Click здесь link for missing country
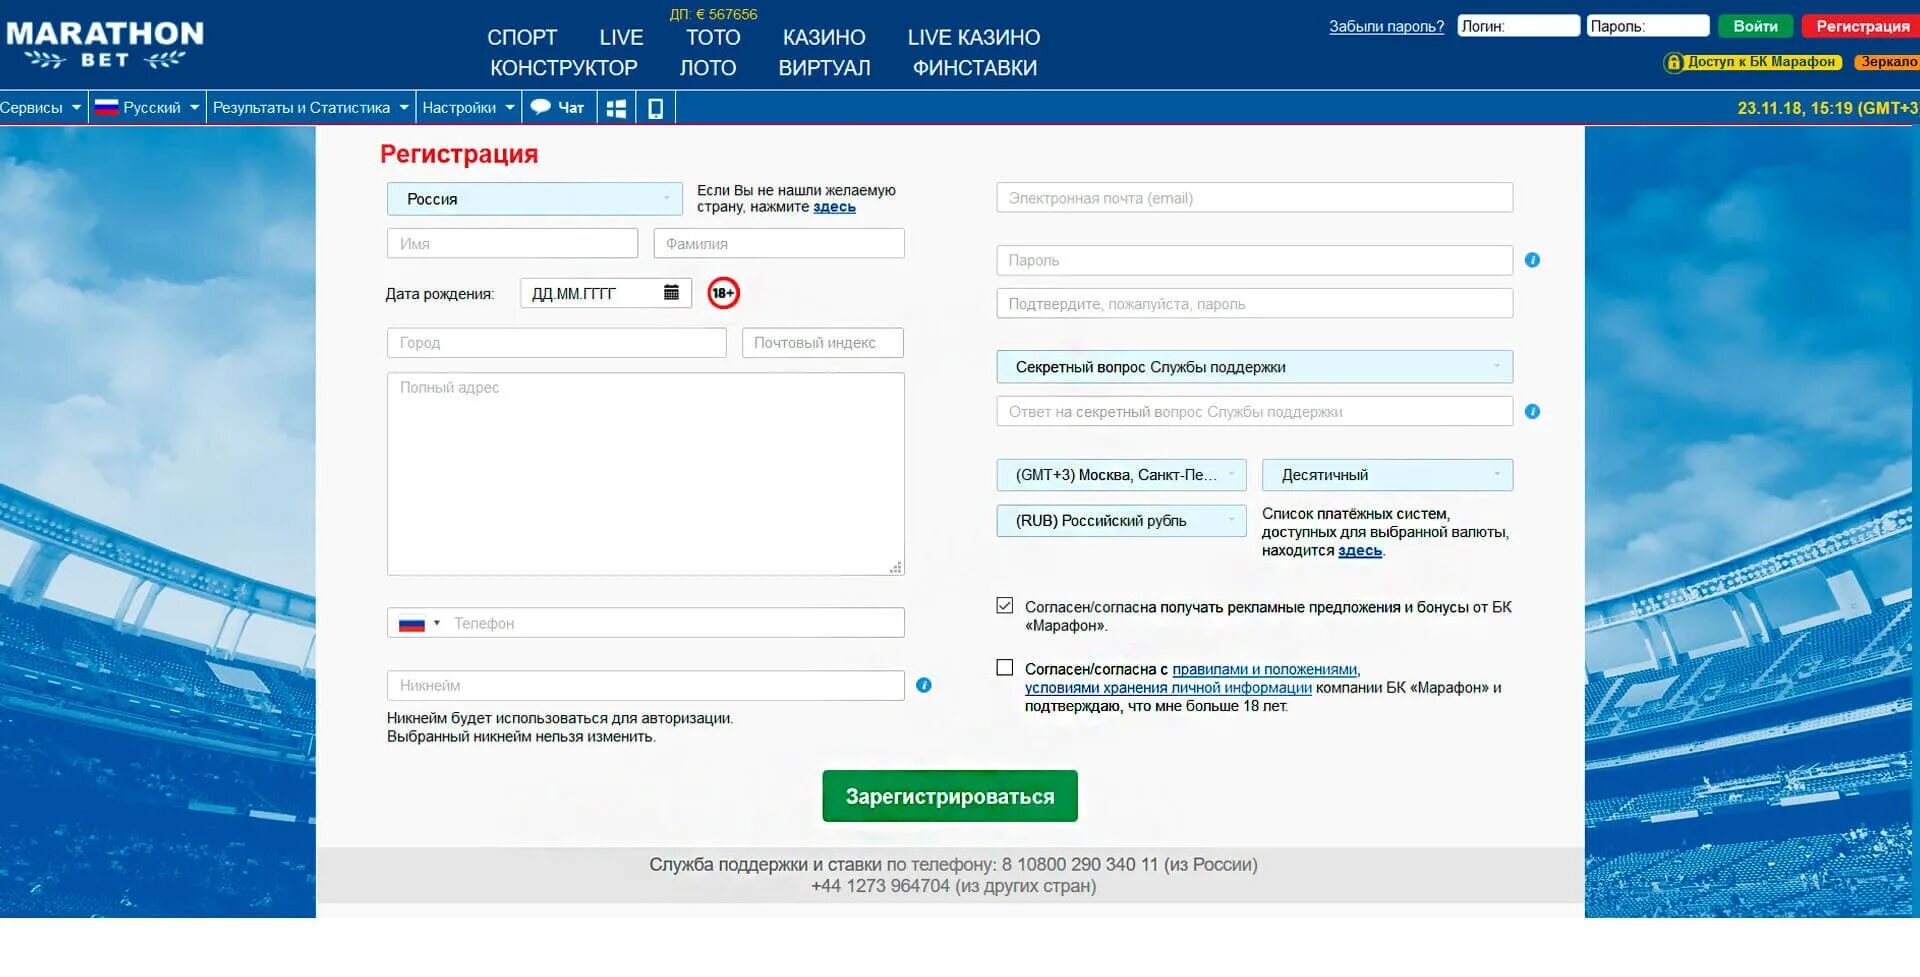1920x977 pixels. point(834,207)
